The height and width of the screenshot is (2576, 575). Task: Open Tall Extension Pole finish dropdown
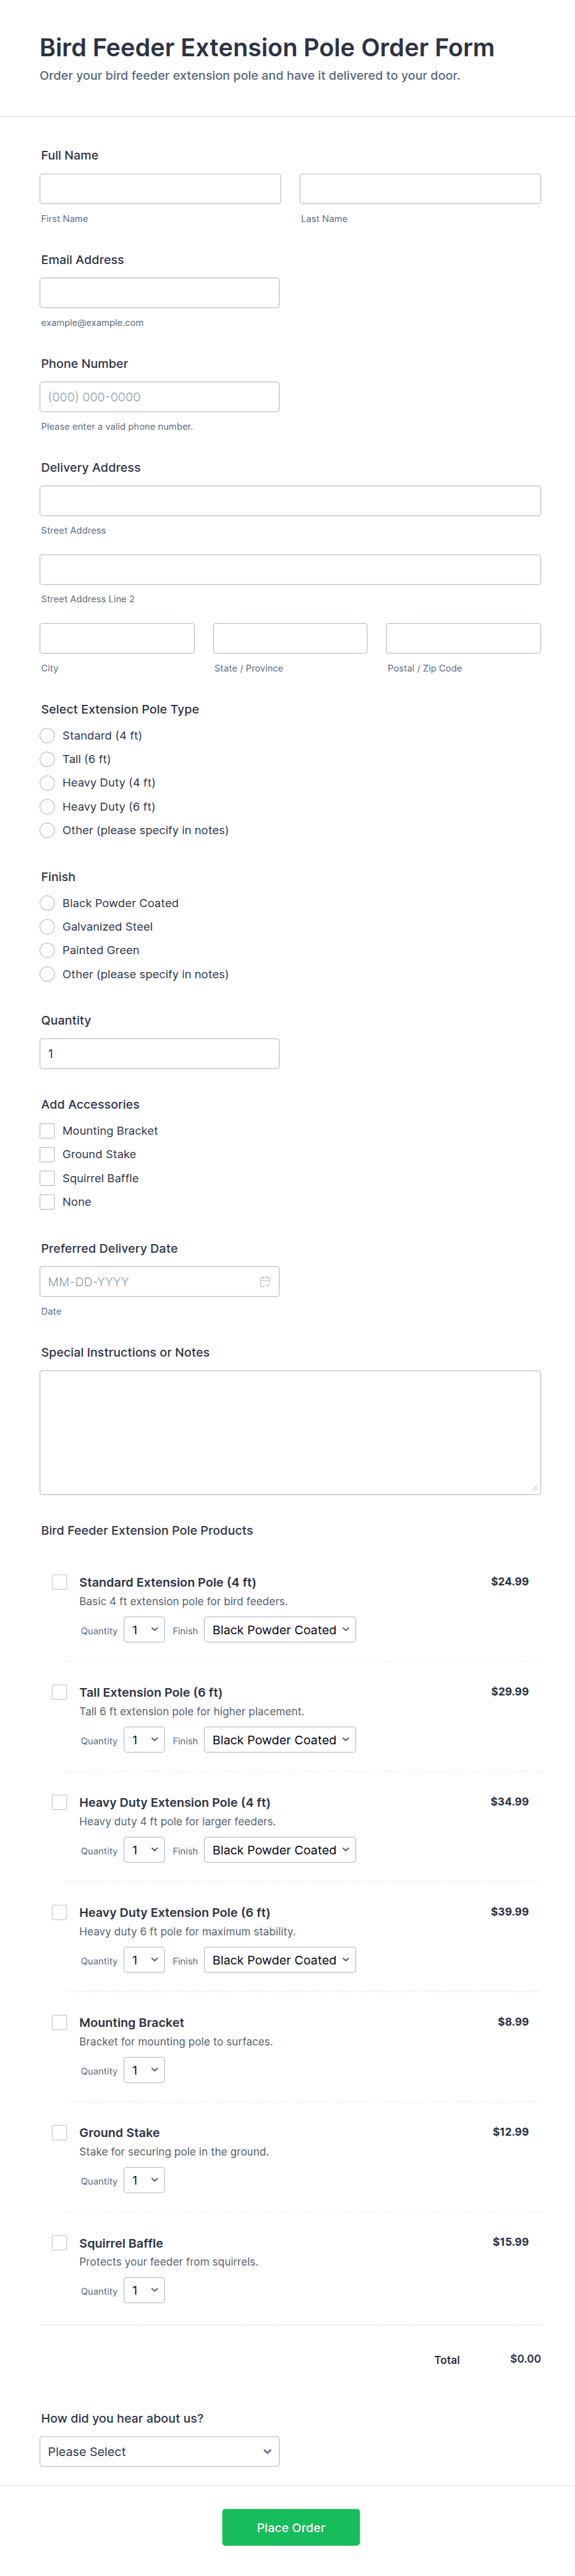point(280,1740)
